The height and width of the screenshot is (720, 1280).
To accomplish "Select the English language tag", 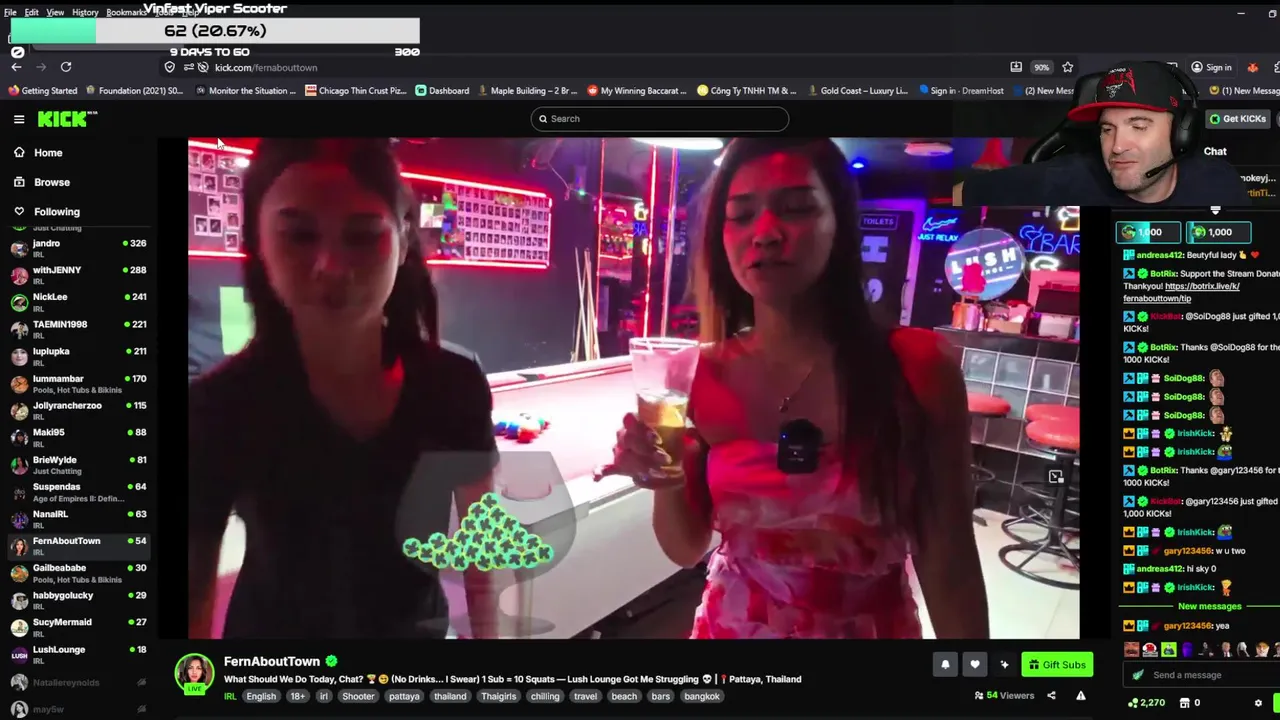I will pos(261,697).
